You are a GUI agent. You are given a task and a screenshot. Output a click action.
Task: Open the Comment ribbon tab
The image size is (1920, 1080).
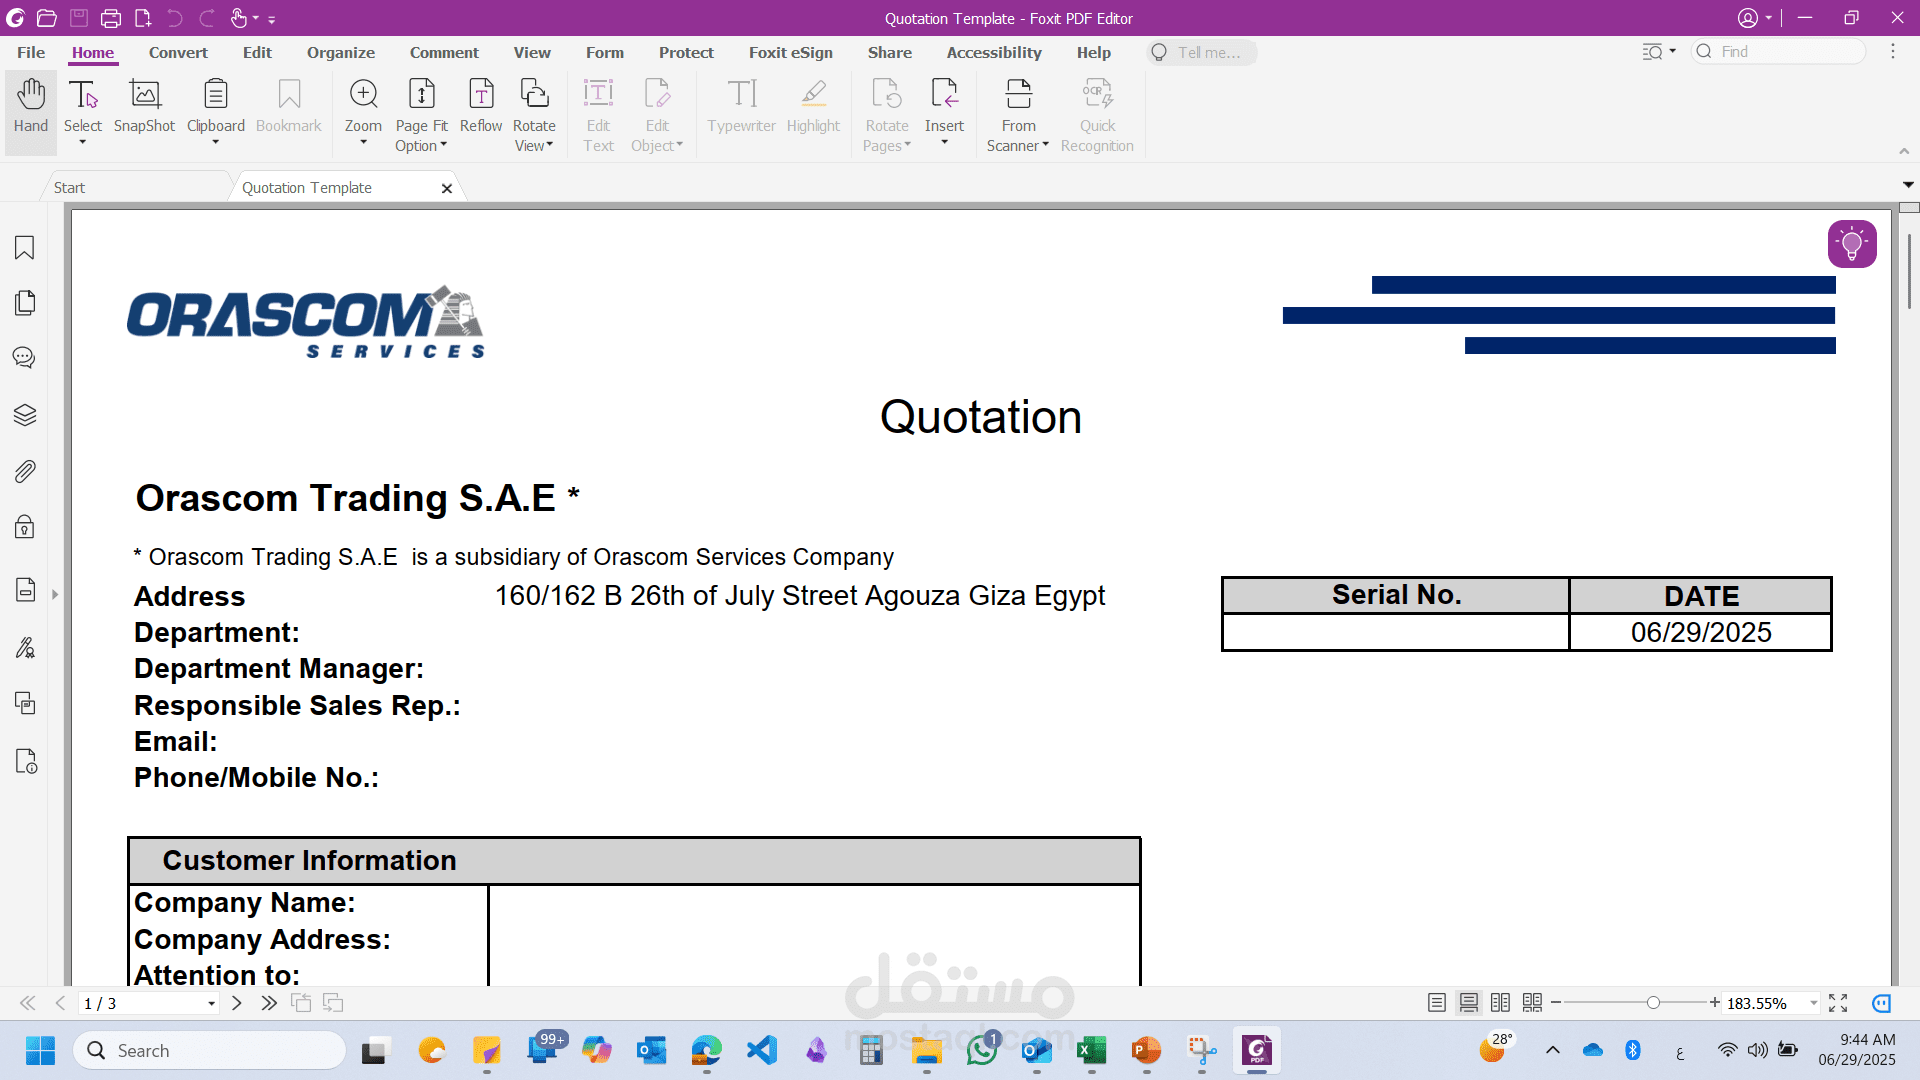pyautogui.click(x=444, y=52)
